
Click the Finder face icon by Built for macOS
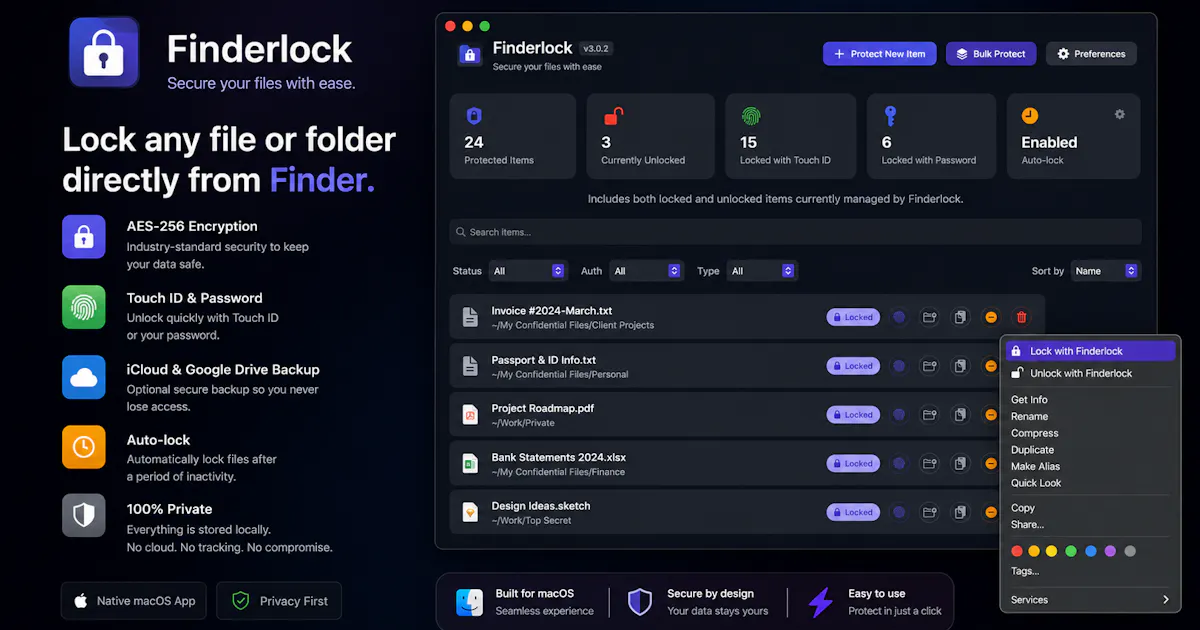tap(470, 602)
